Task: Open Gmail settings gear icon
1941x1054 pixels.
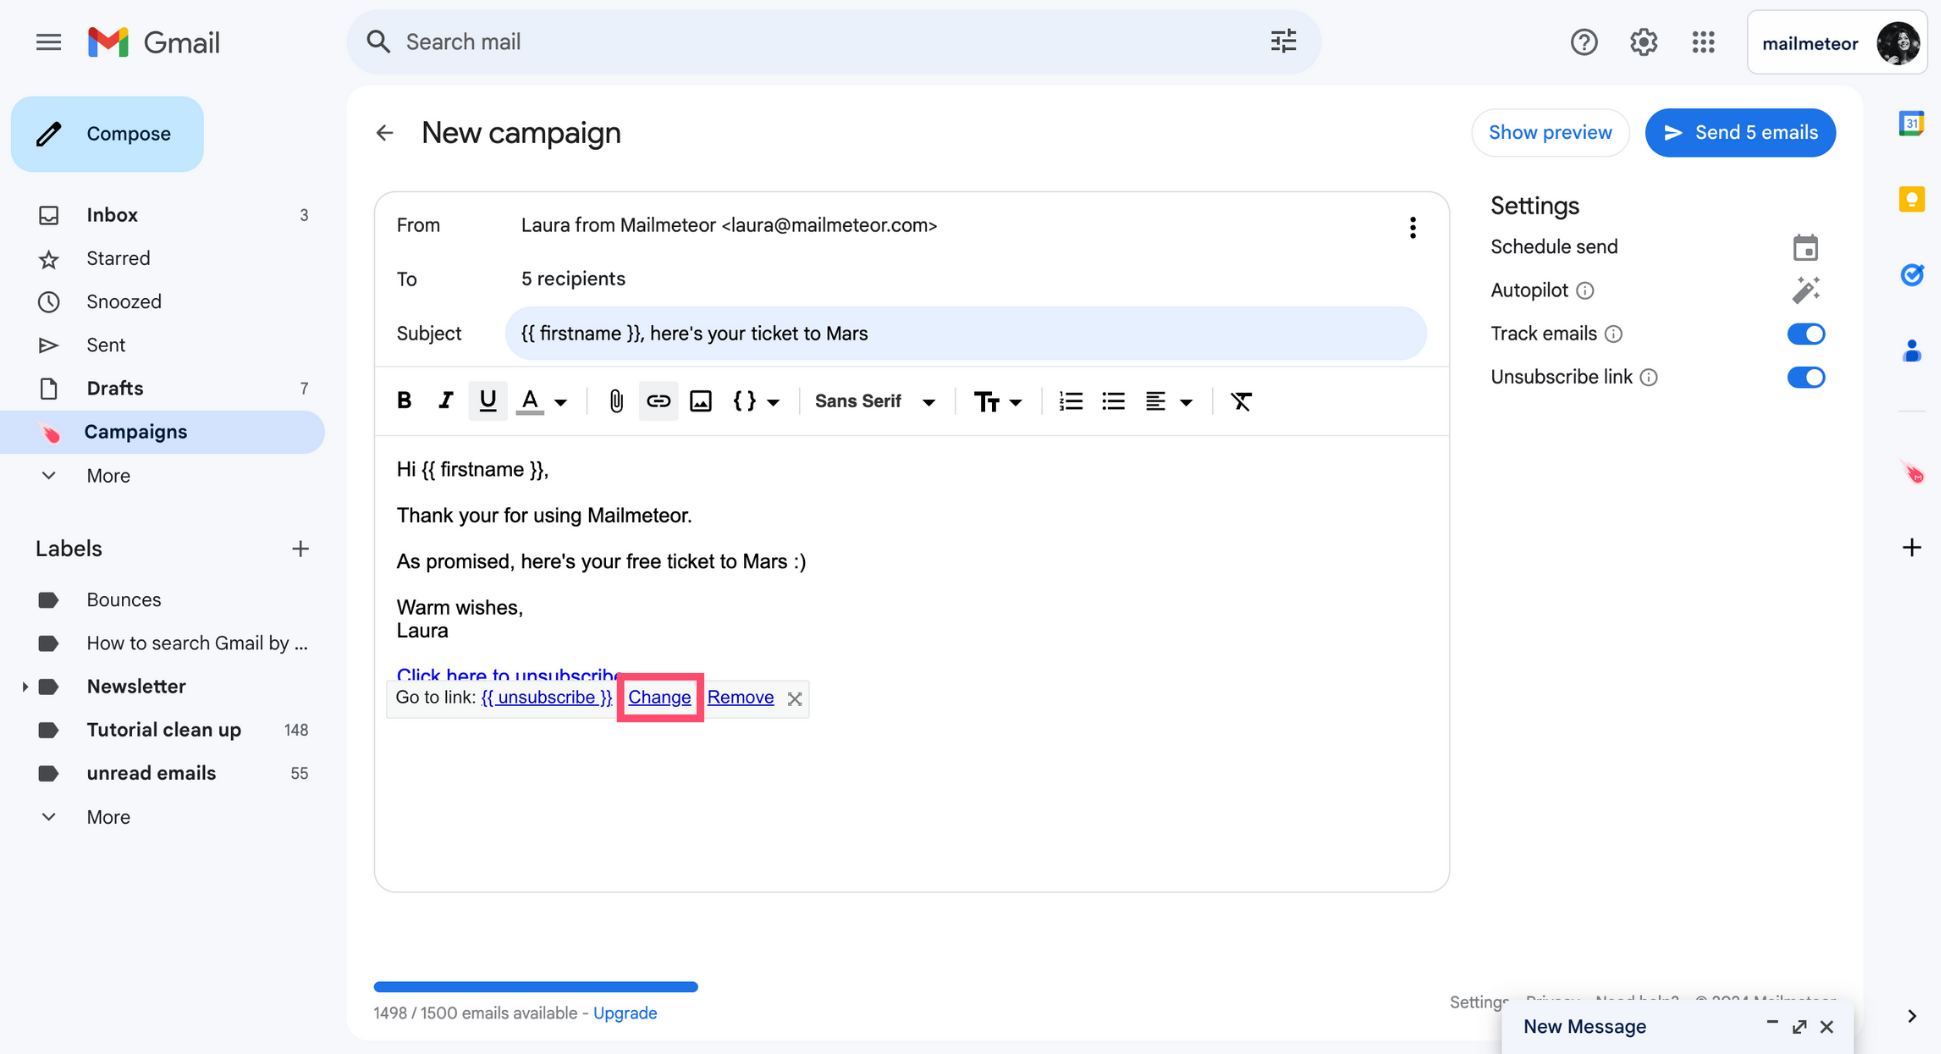Action: [1643, 42]
